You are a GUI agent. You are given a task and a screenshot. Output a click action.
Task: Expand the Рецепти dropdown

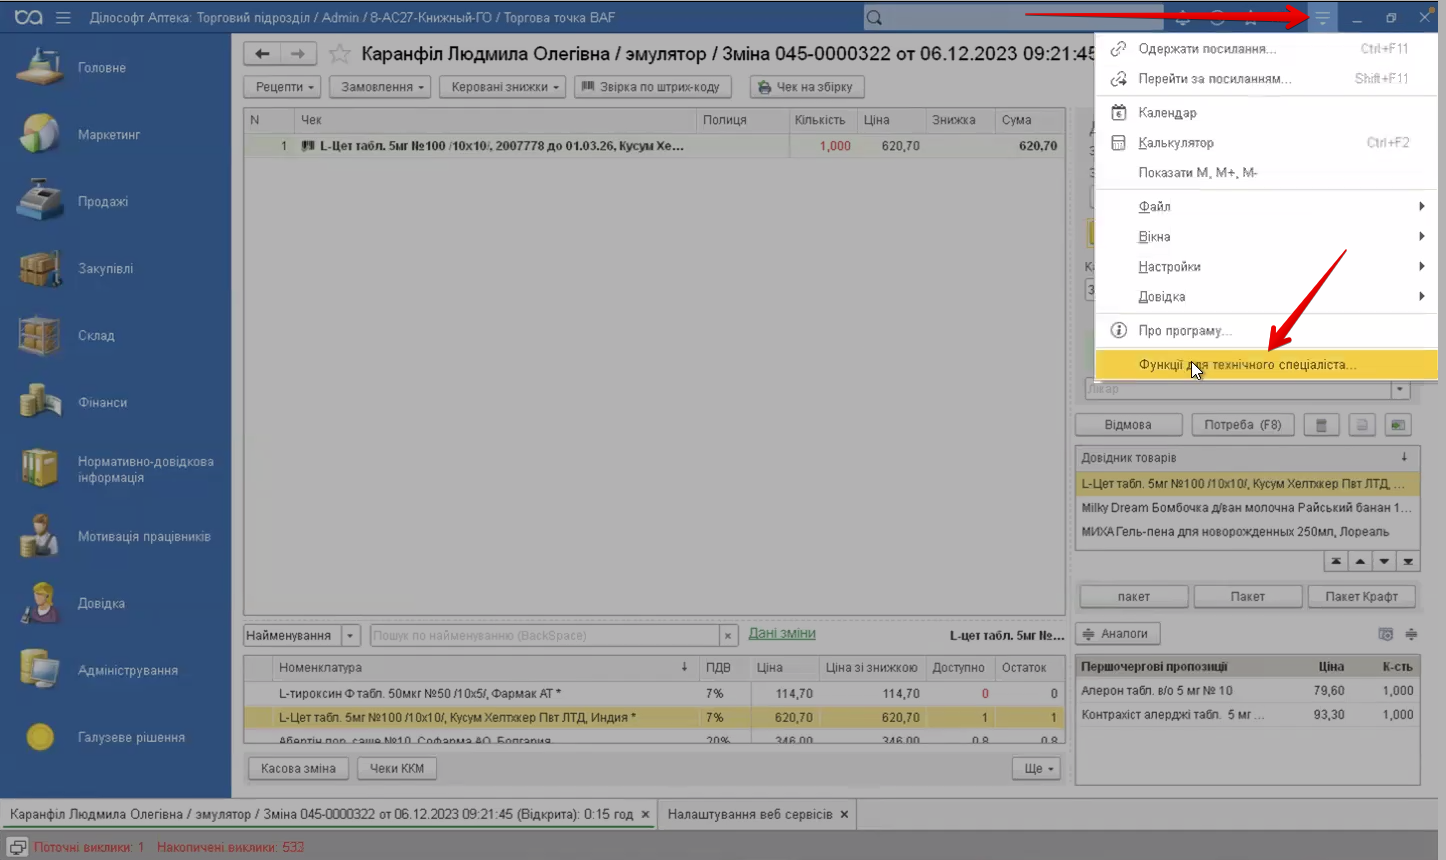pos(283,87)
